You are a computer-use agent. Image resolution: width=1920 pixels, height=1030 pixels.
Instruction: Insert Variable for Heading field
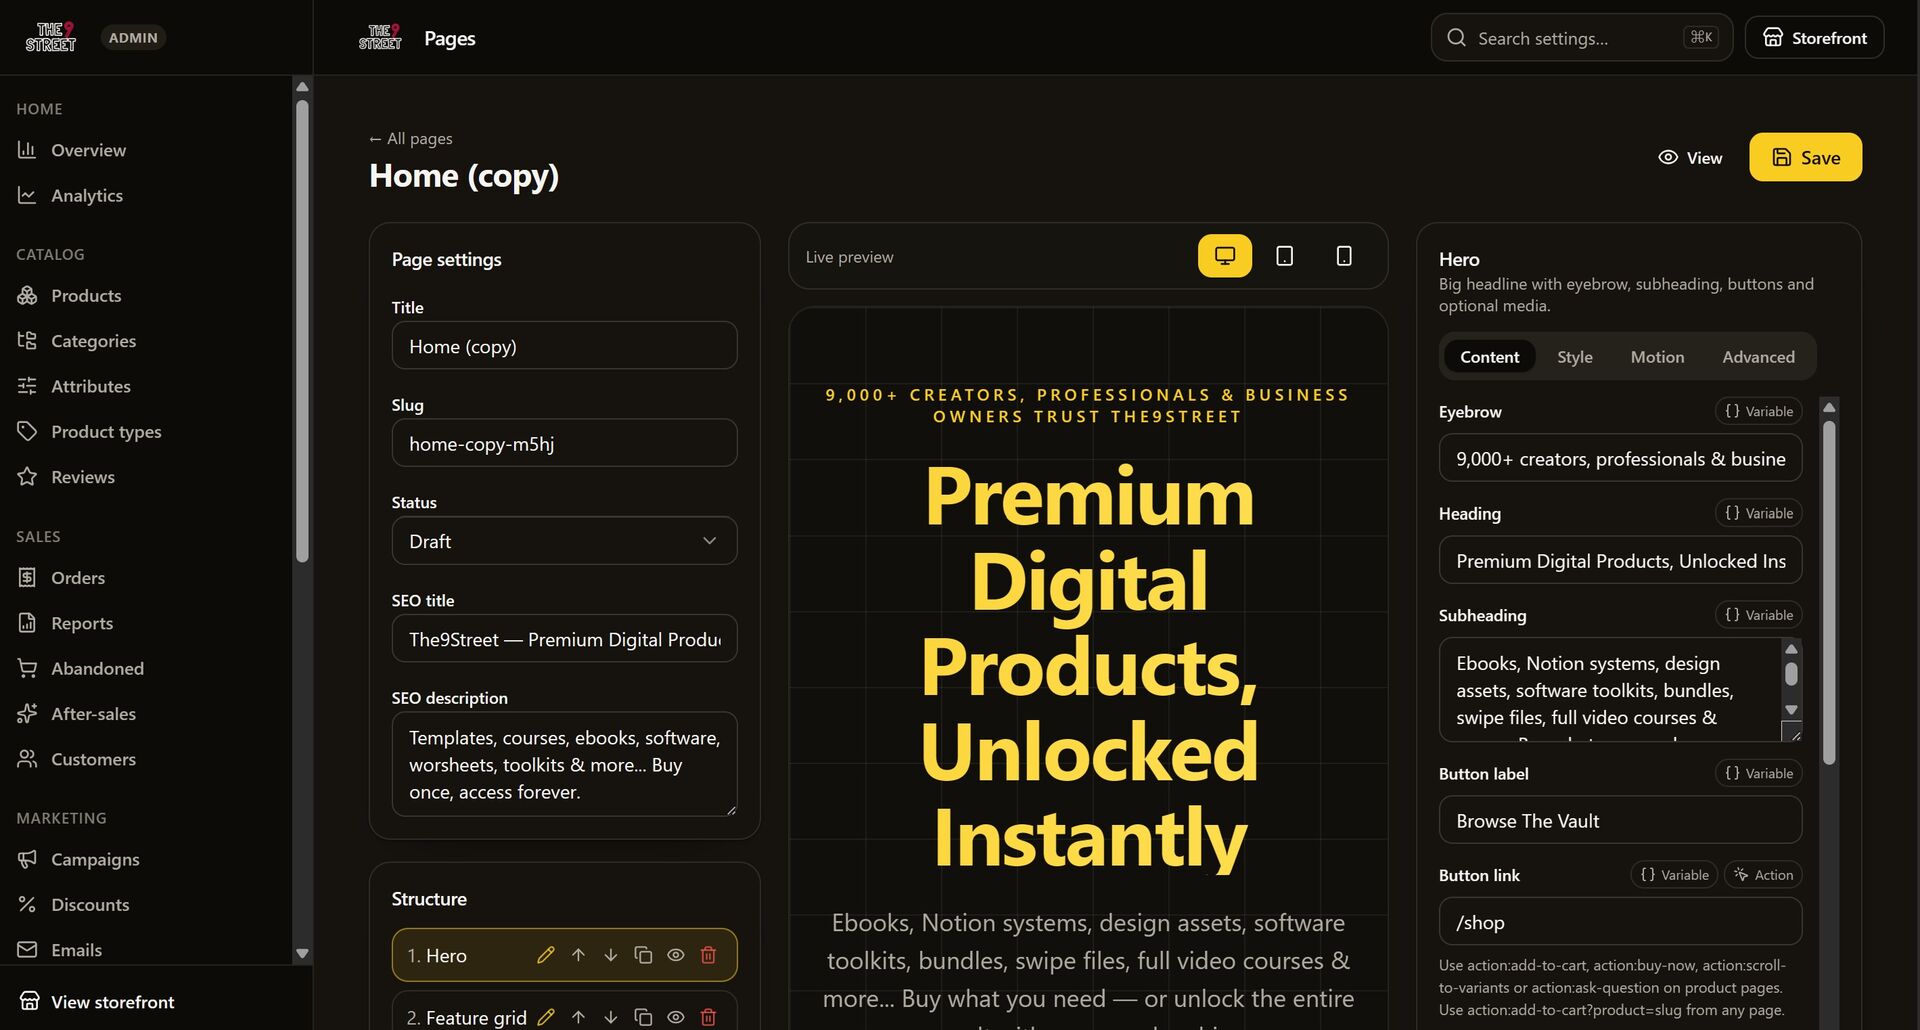coord(1758,513)
